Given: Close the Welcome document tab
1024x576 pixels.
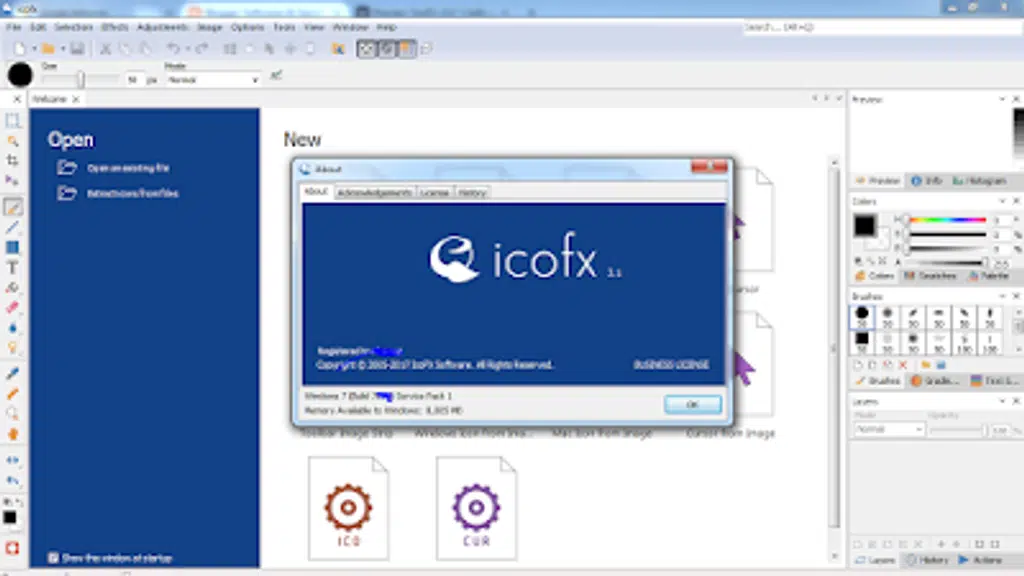Looking at the screenshot, I should tap(76, 99).
